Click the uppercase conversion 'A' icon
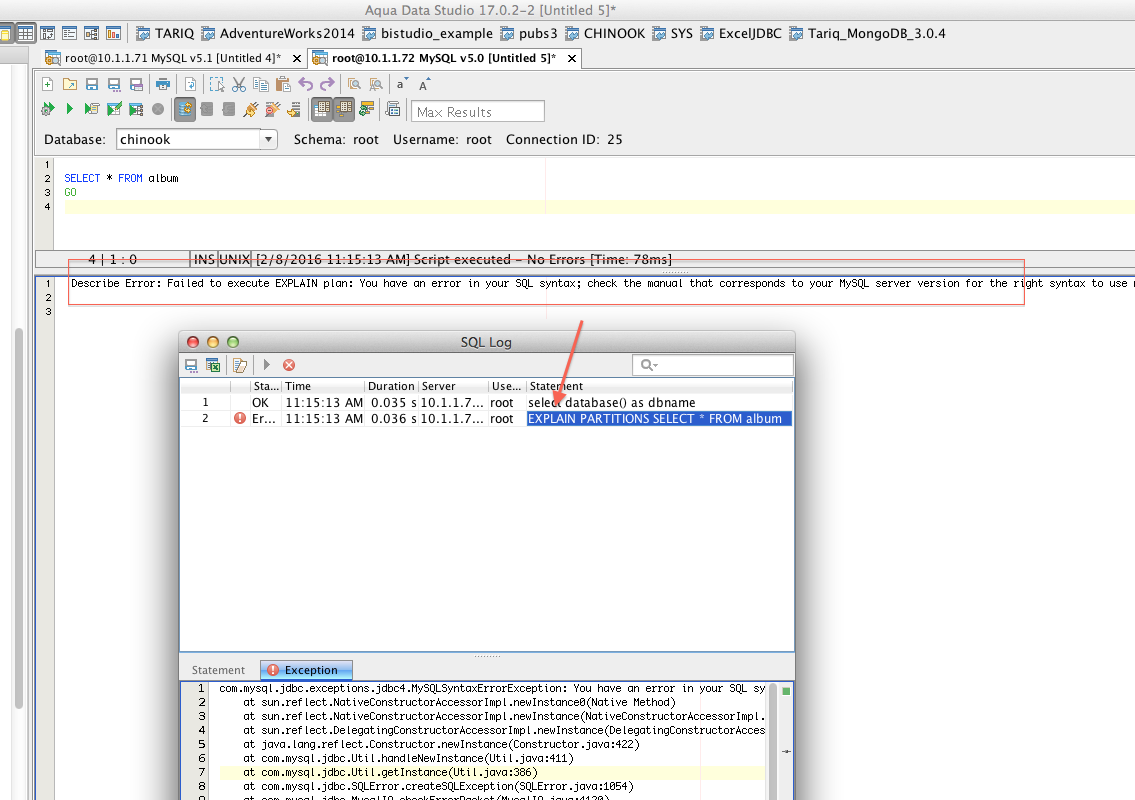 [x=424, y=85]
